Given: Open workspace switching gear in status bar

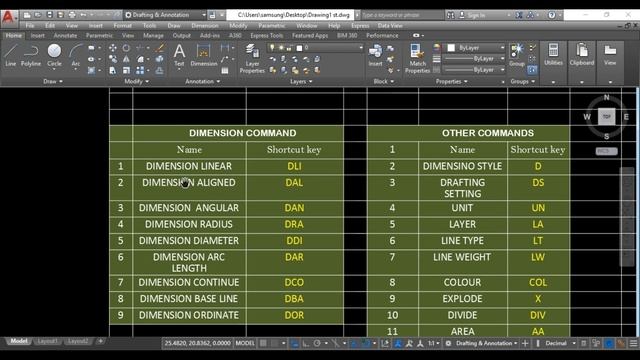Looking at the screenshot, I should [x=448, y=343].
